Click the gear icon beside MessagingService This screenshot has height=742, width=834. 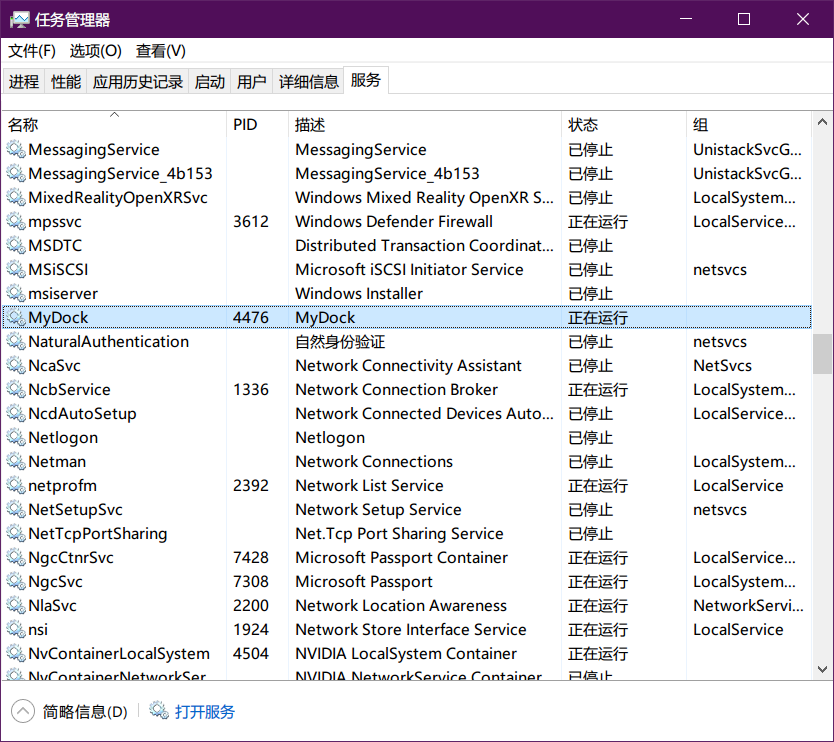coord(16,149)
